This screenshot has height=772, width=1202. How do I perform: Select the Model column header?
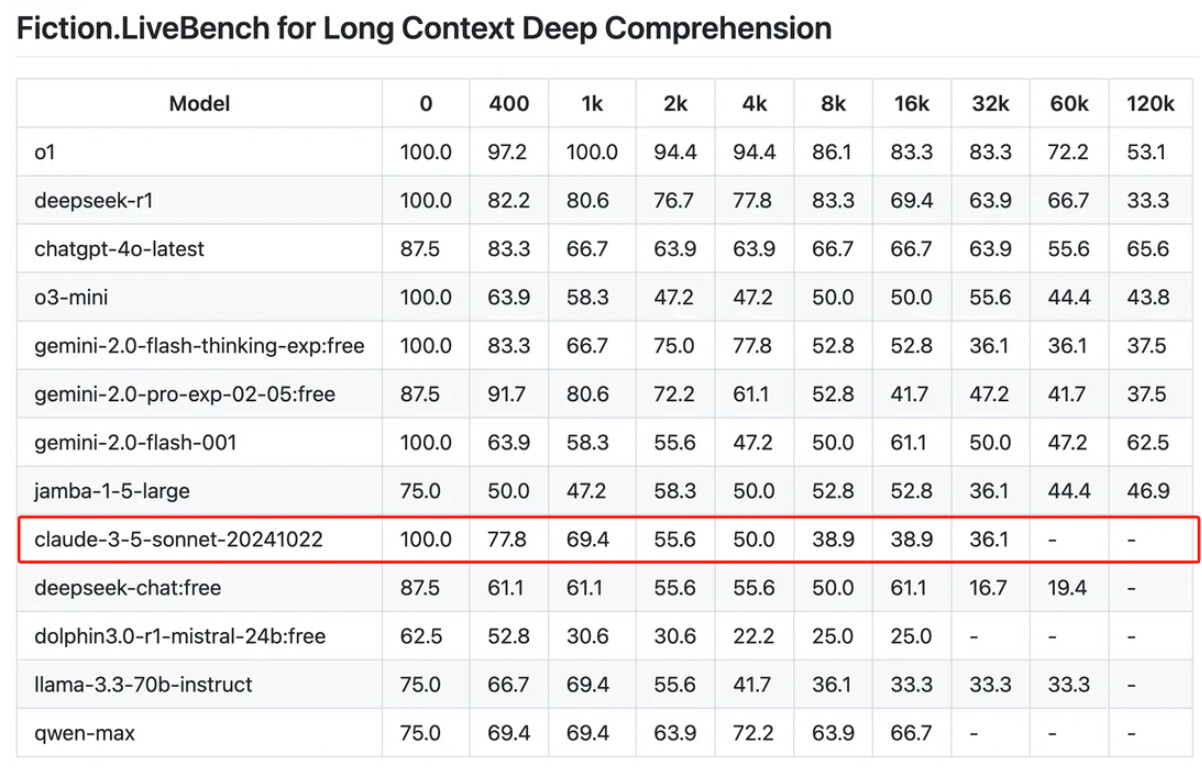tap(199, 103)
